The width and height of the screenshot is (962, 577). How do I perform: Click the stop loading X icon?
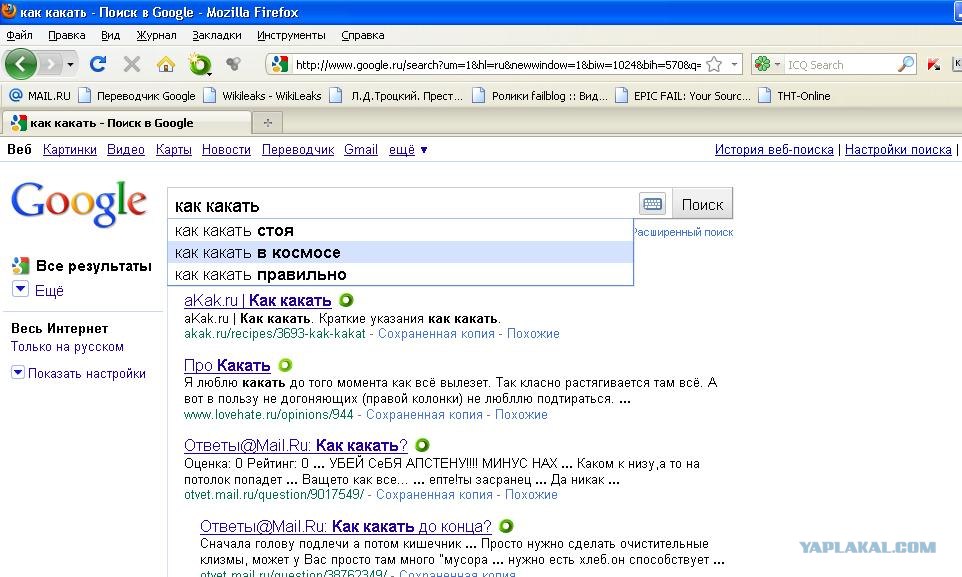[131, 64]
